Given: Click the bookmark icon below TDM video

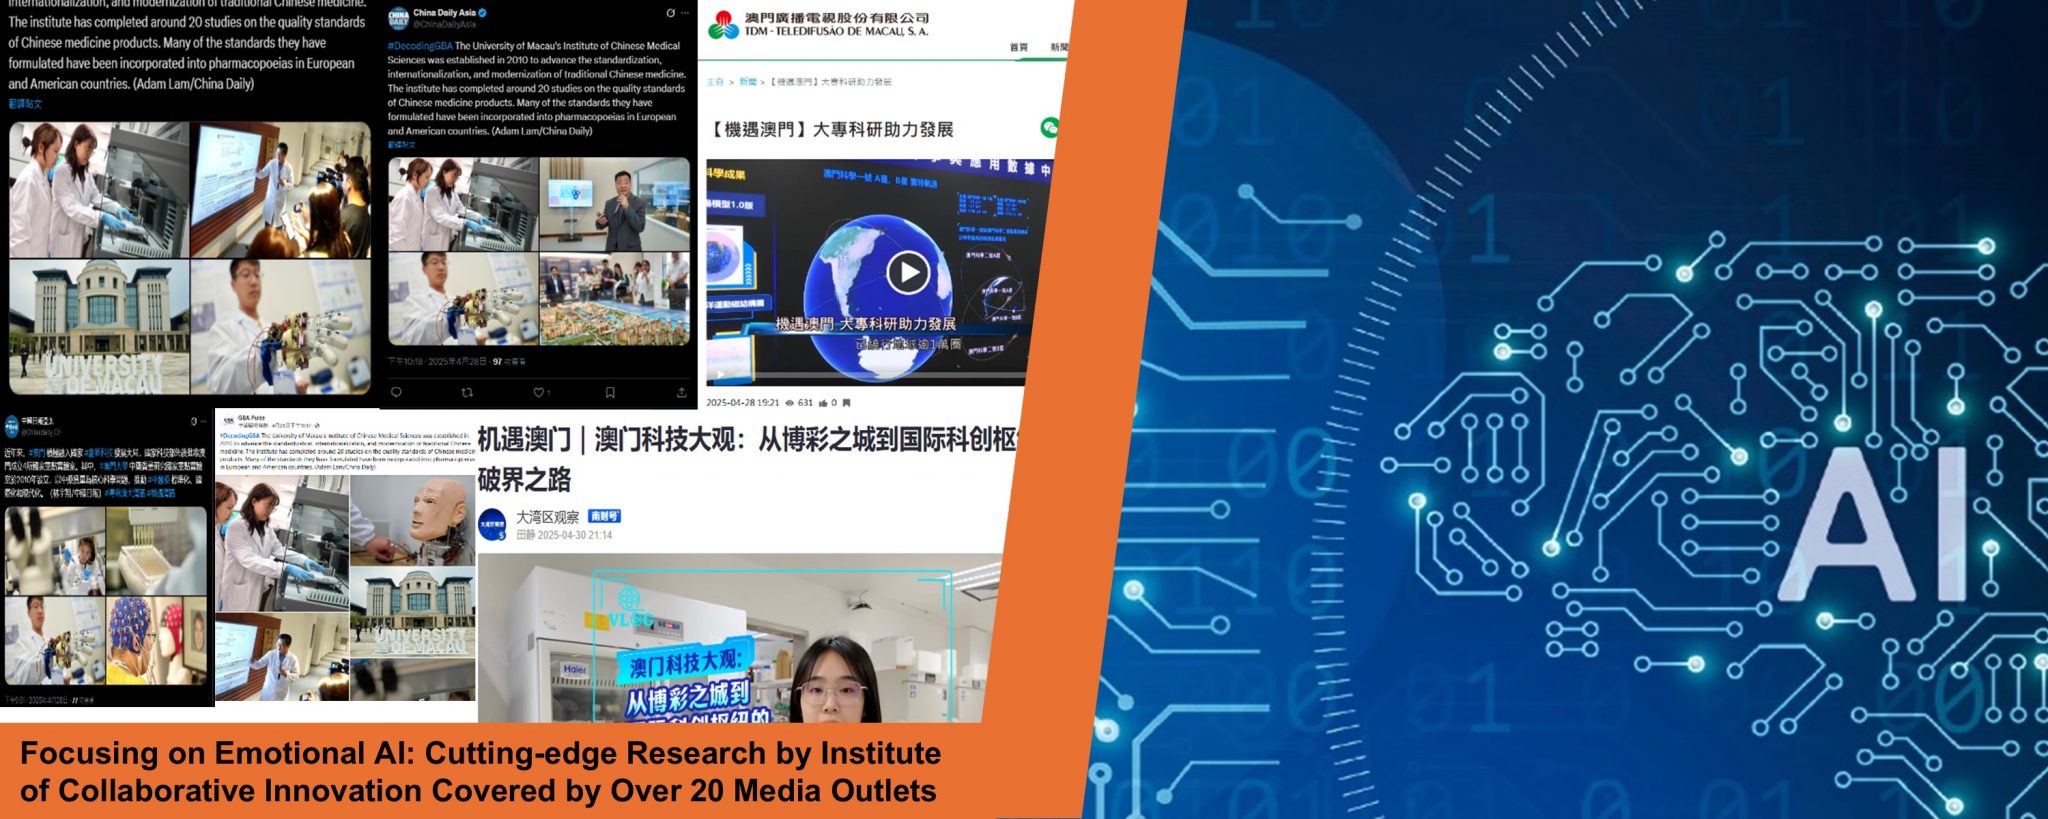Looking at the screenshot, I should click(x=846, y=403).
